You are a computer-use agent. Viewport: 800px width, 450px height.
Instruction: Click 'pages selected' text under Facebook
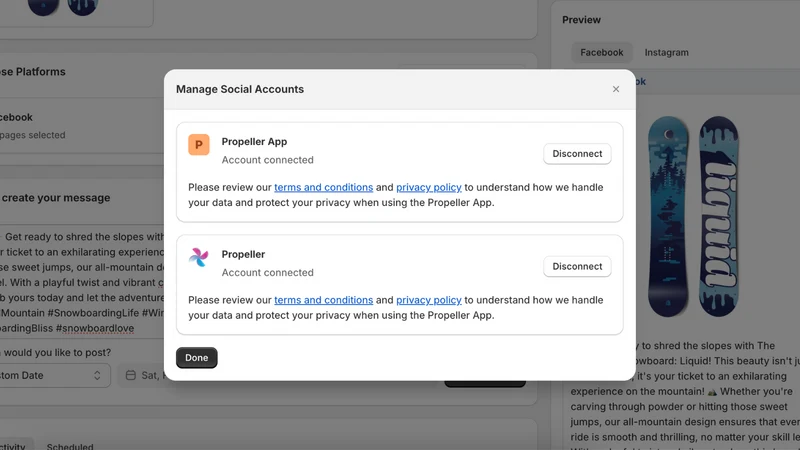click(x=33, y=135)
